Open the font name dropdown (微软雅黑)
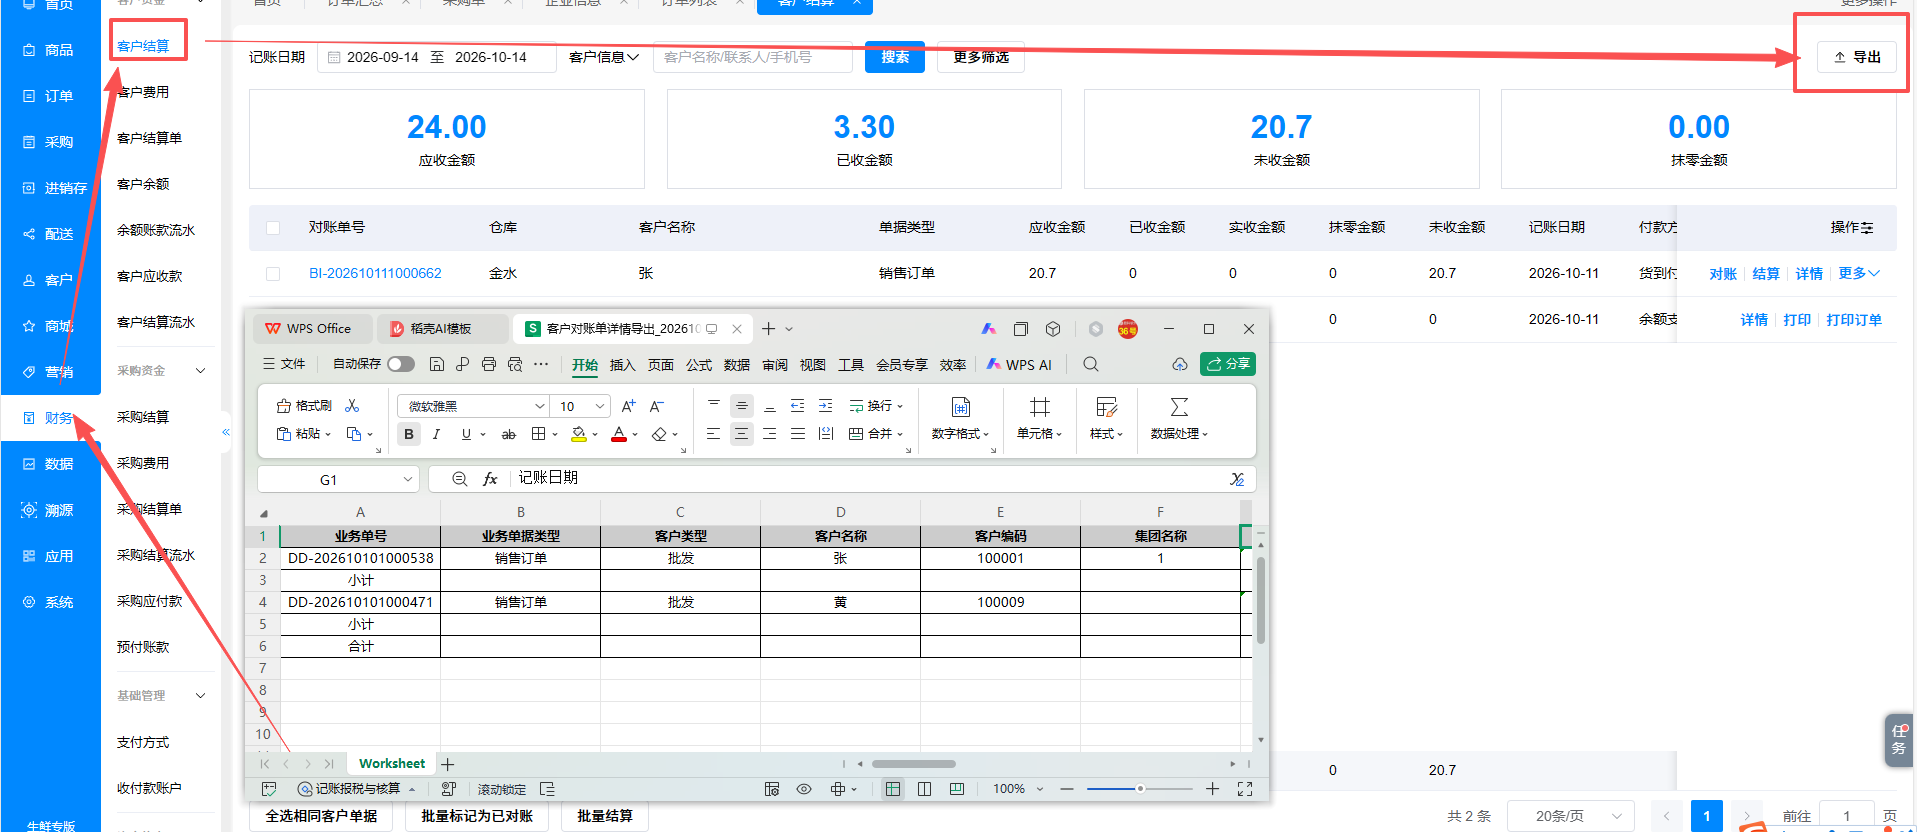 coord(540,406)
